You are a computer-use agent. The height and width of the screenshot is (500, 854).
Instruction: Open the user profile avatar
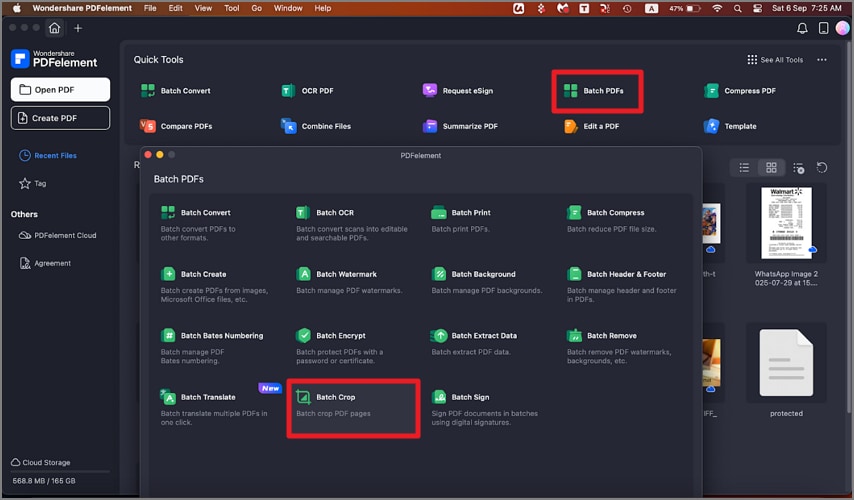pyautogui.click(x=843, y=28)
